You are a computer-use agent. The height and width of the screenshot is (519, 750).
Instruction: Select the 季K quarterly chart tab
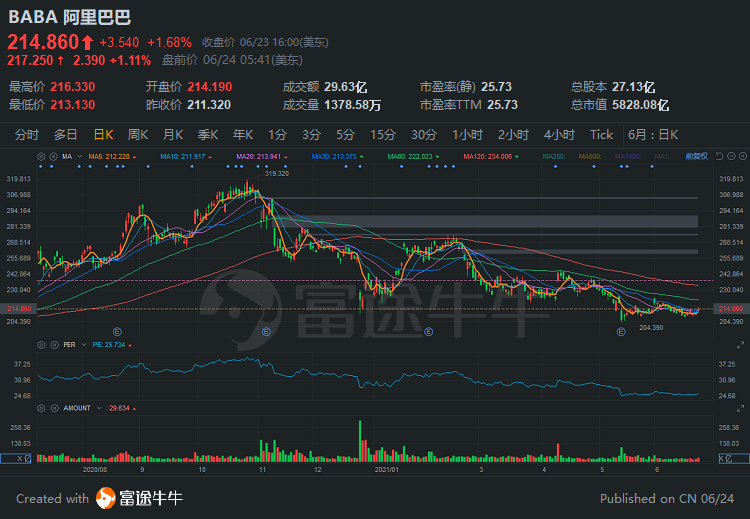[x=208, y=135]
